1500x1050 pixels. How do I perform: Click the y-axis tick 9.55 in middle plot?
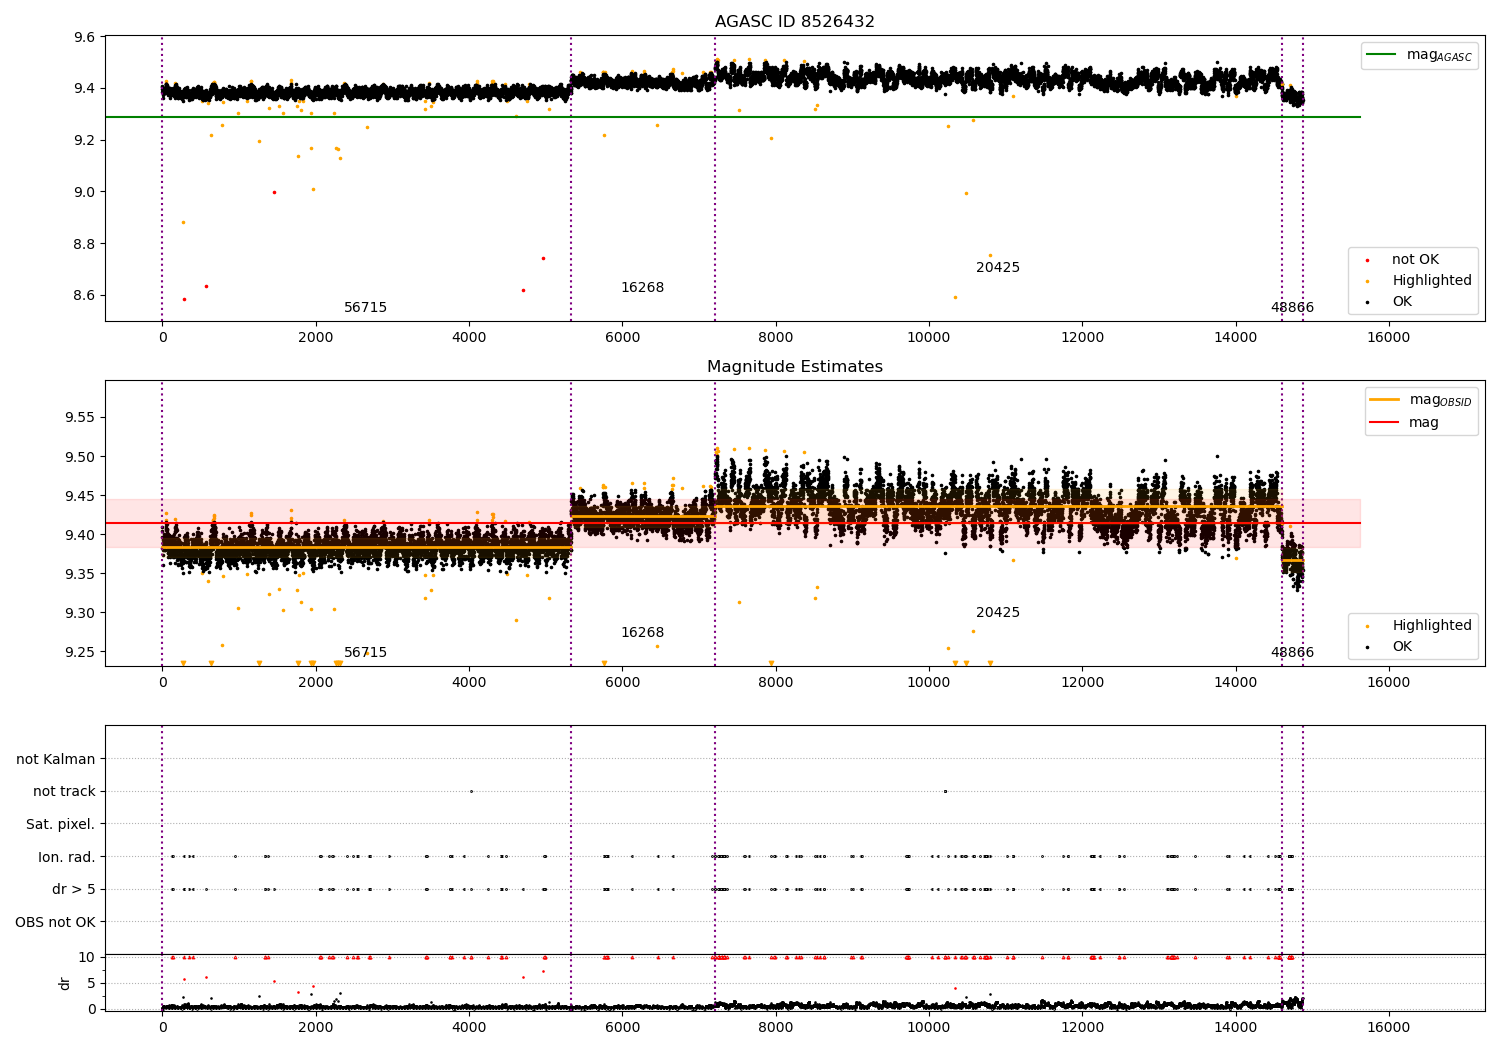[x=80, y=418]
